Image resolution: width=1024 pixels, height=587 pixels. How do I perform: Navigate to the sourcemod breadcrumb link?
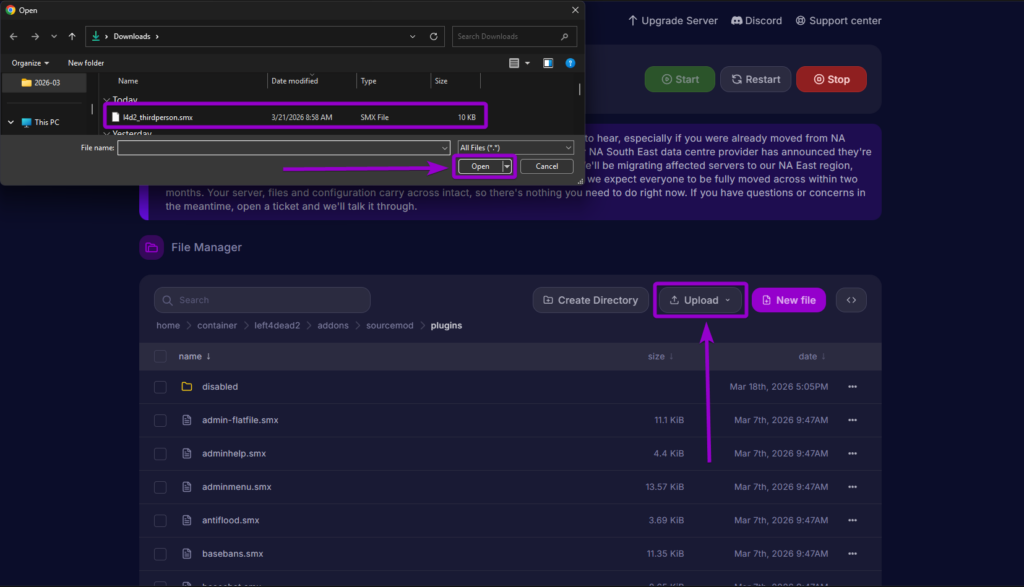[389, 325]
